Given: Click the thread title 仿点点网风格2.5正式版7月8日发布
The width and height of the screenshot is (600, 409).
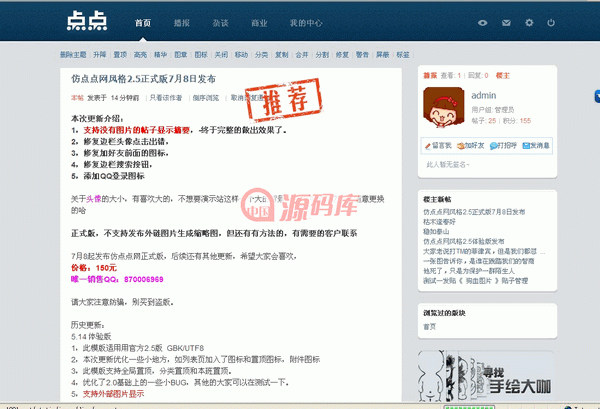Looking at the screenshot, I should (x=143, y=79).
